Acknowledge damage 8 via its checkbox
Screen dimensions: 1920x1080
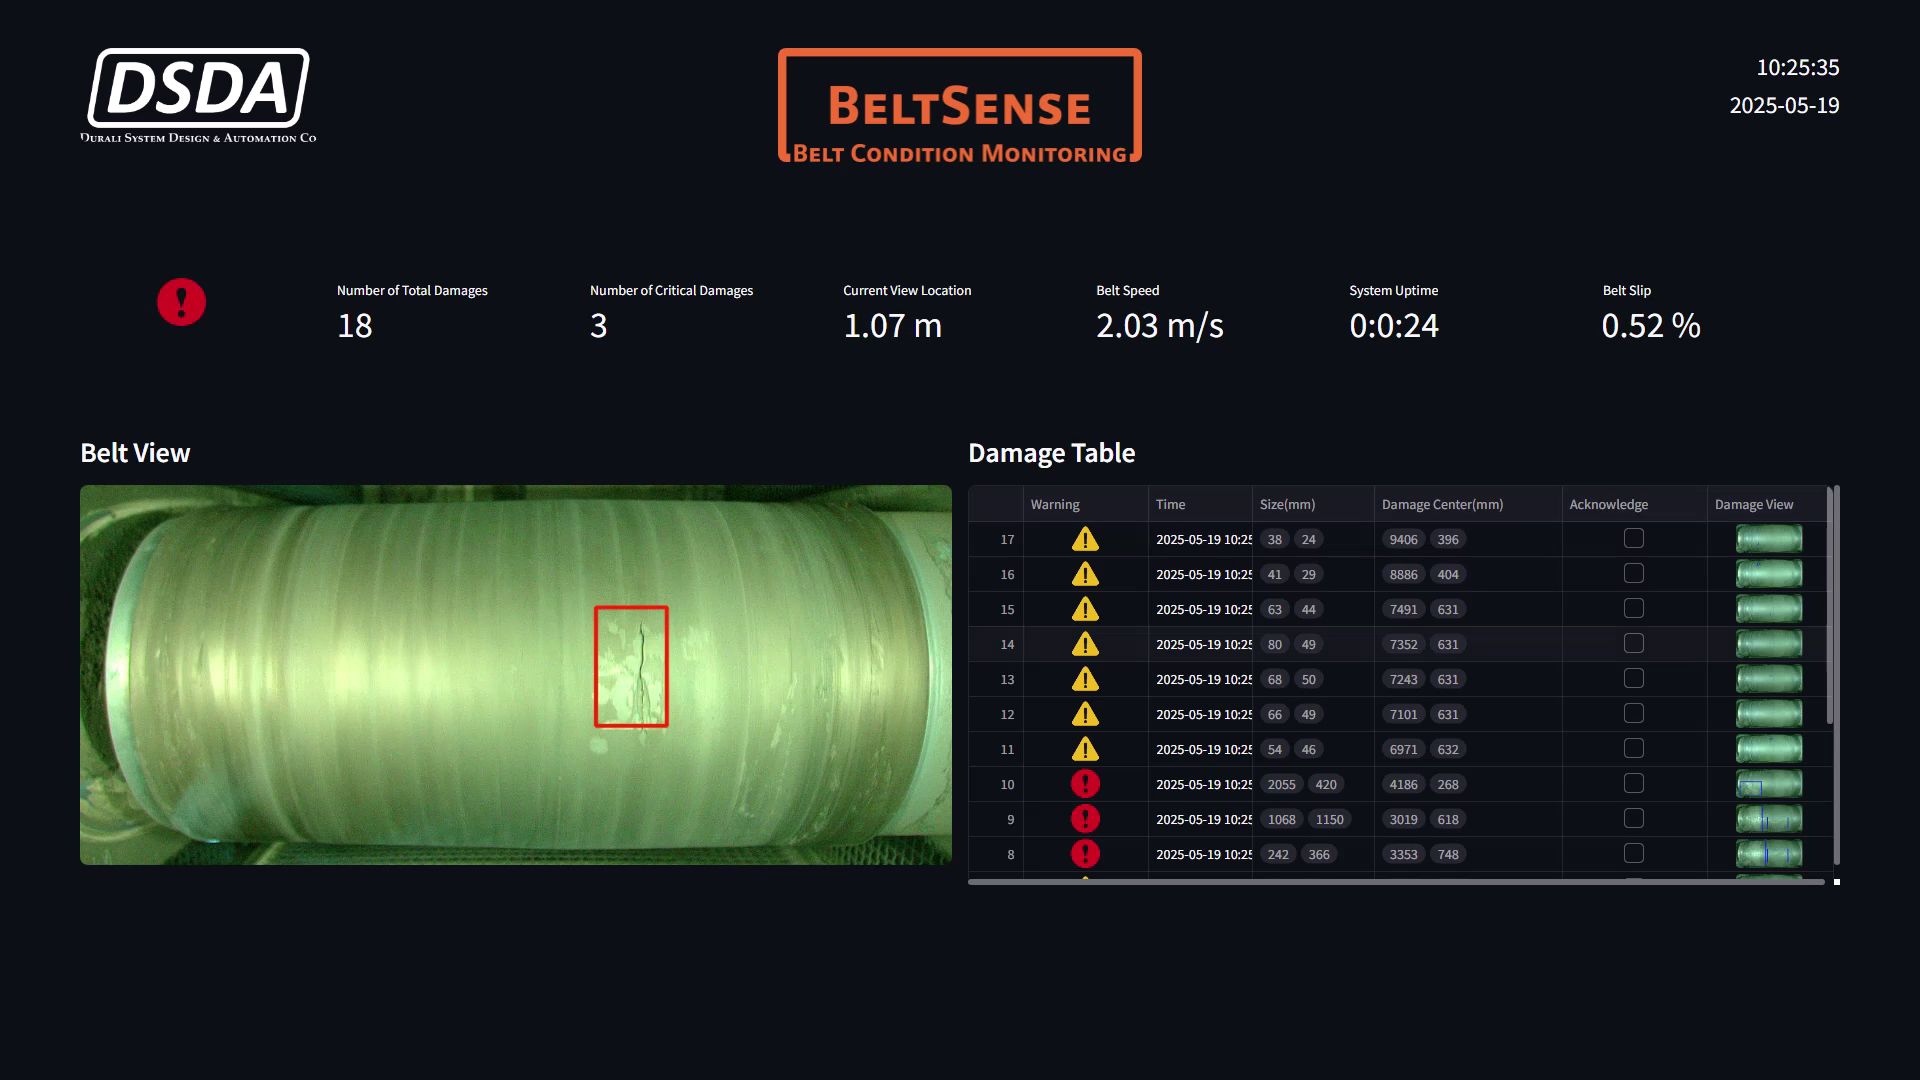point(1634,854)
